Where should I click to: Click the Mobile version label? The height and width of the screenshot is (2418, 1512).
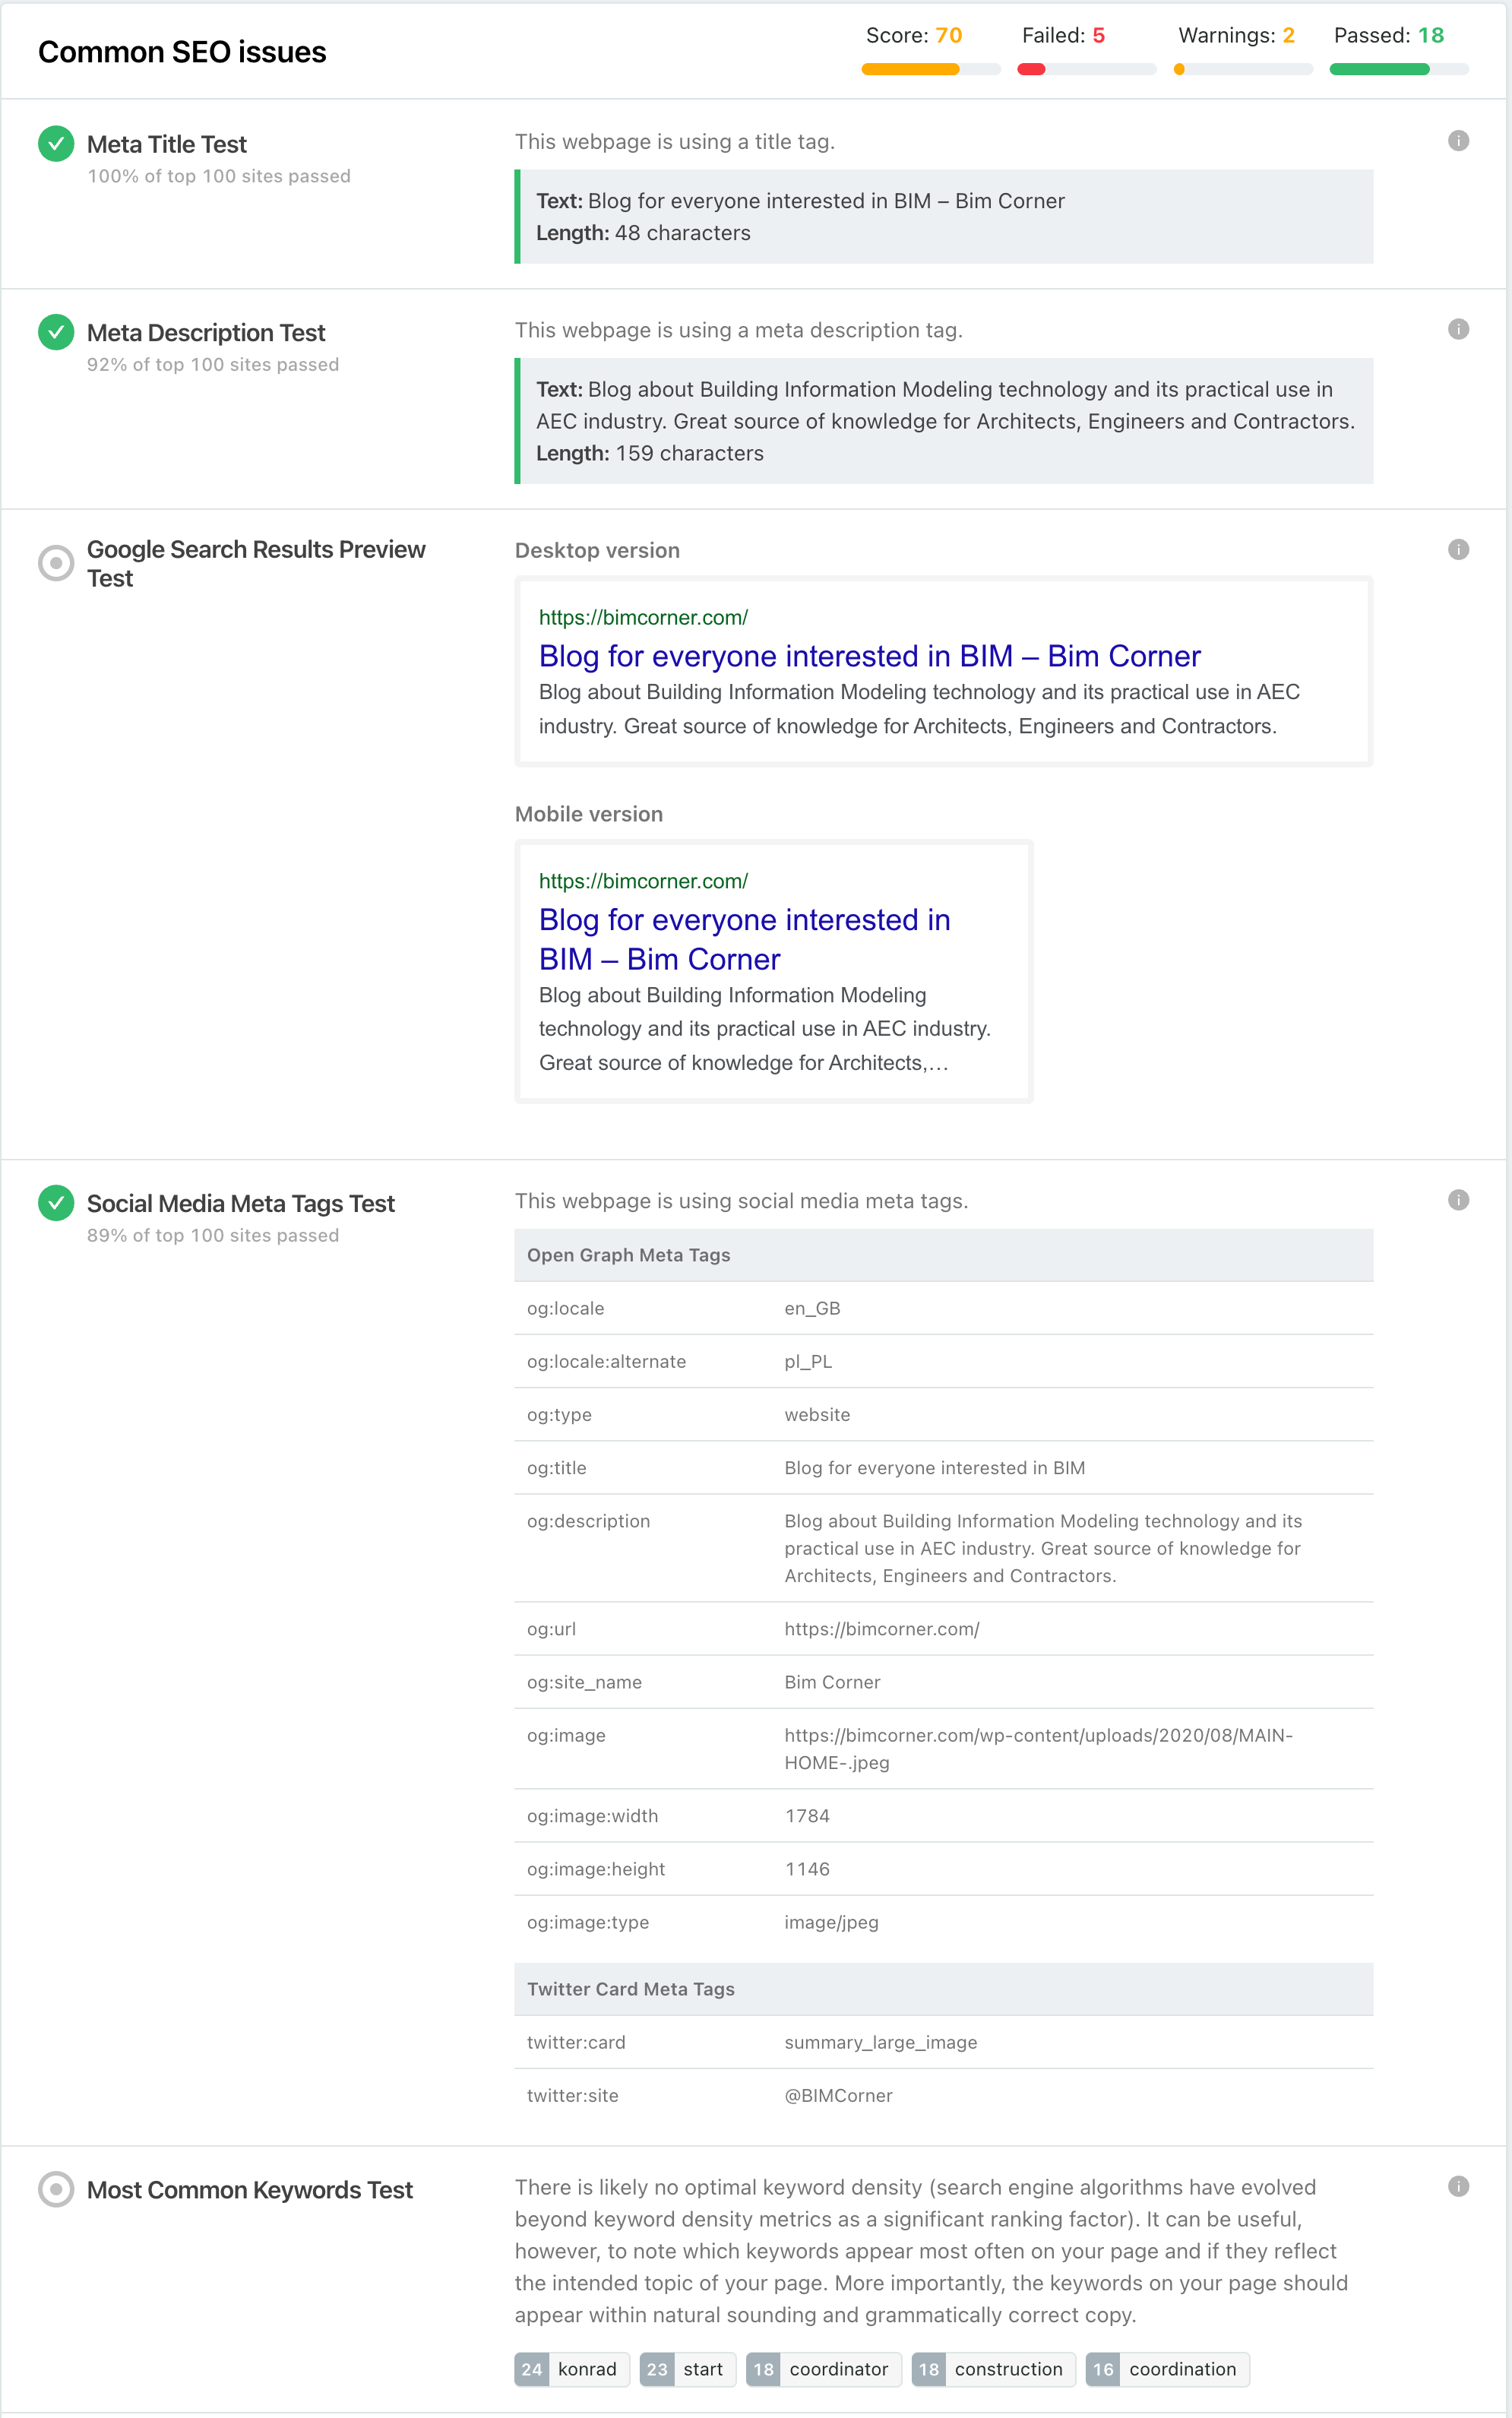589,814
